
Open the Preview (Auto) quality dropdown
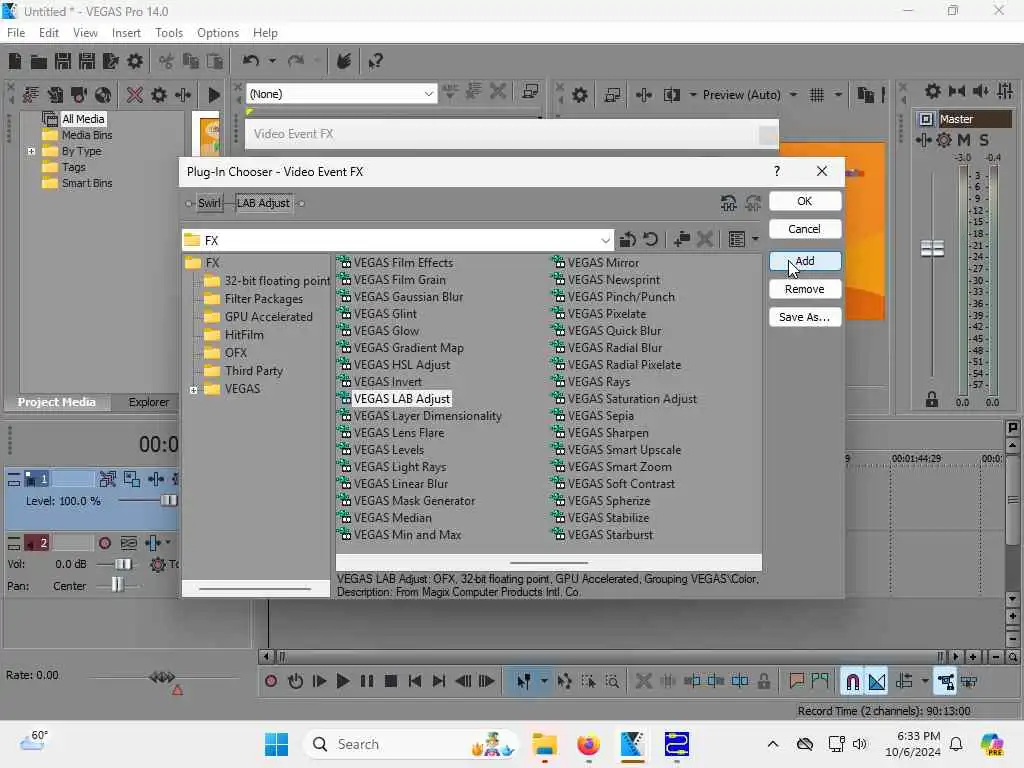point(793,95)
